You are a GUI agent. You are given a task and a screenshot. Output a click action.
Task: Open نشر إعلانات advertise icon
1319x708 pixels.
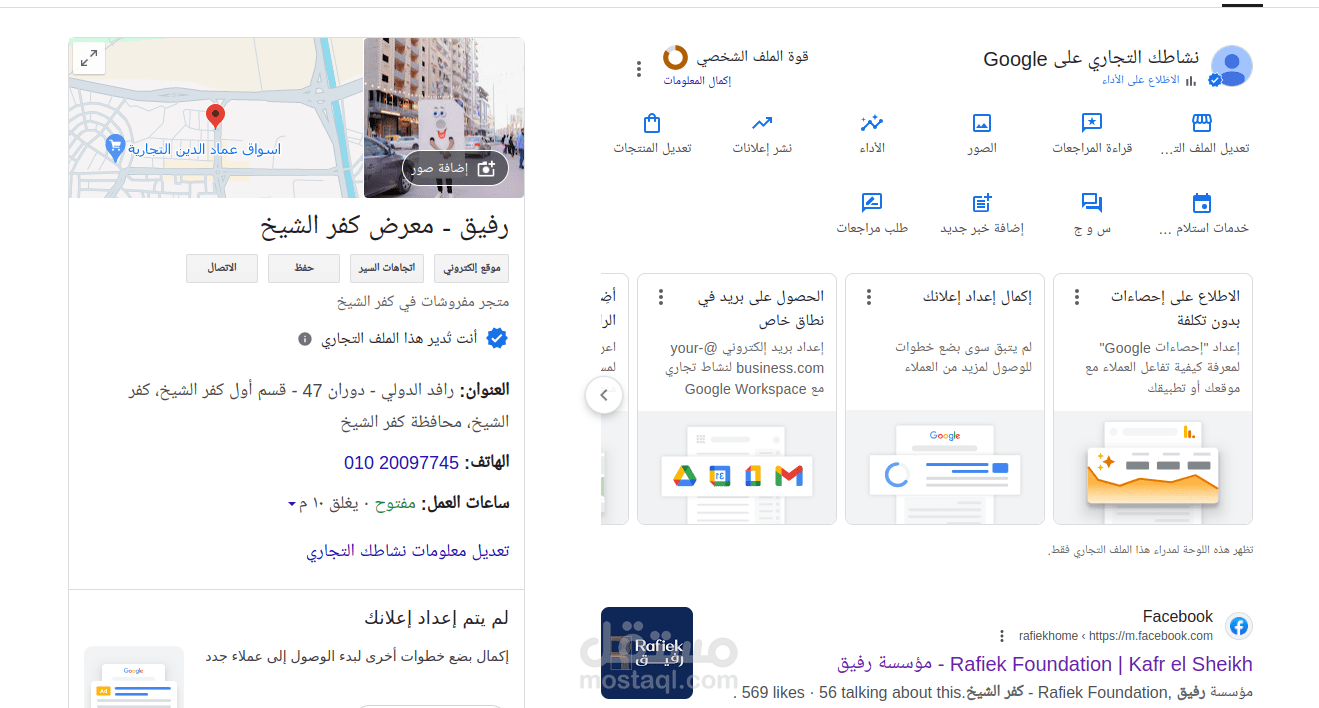tap(762, 123)
